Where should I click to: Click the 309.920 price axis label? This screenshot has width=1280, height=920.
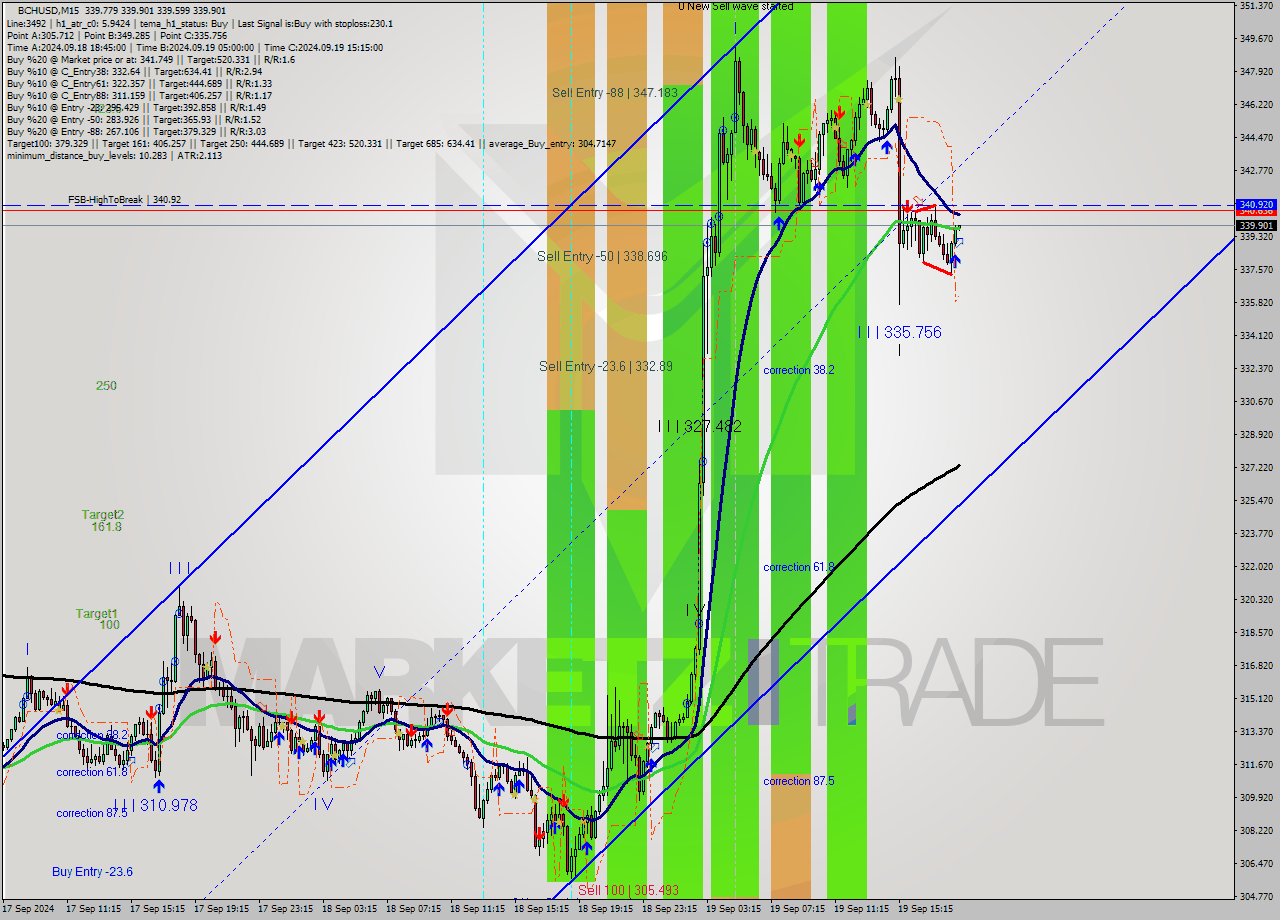point(1257,798)
